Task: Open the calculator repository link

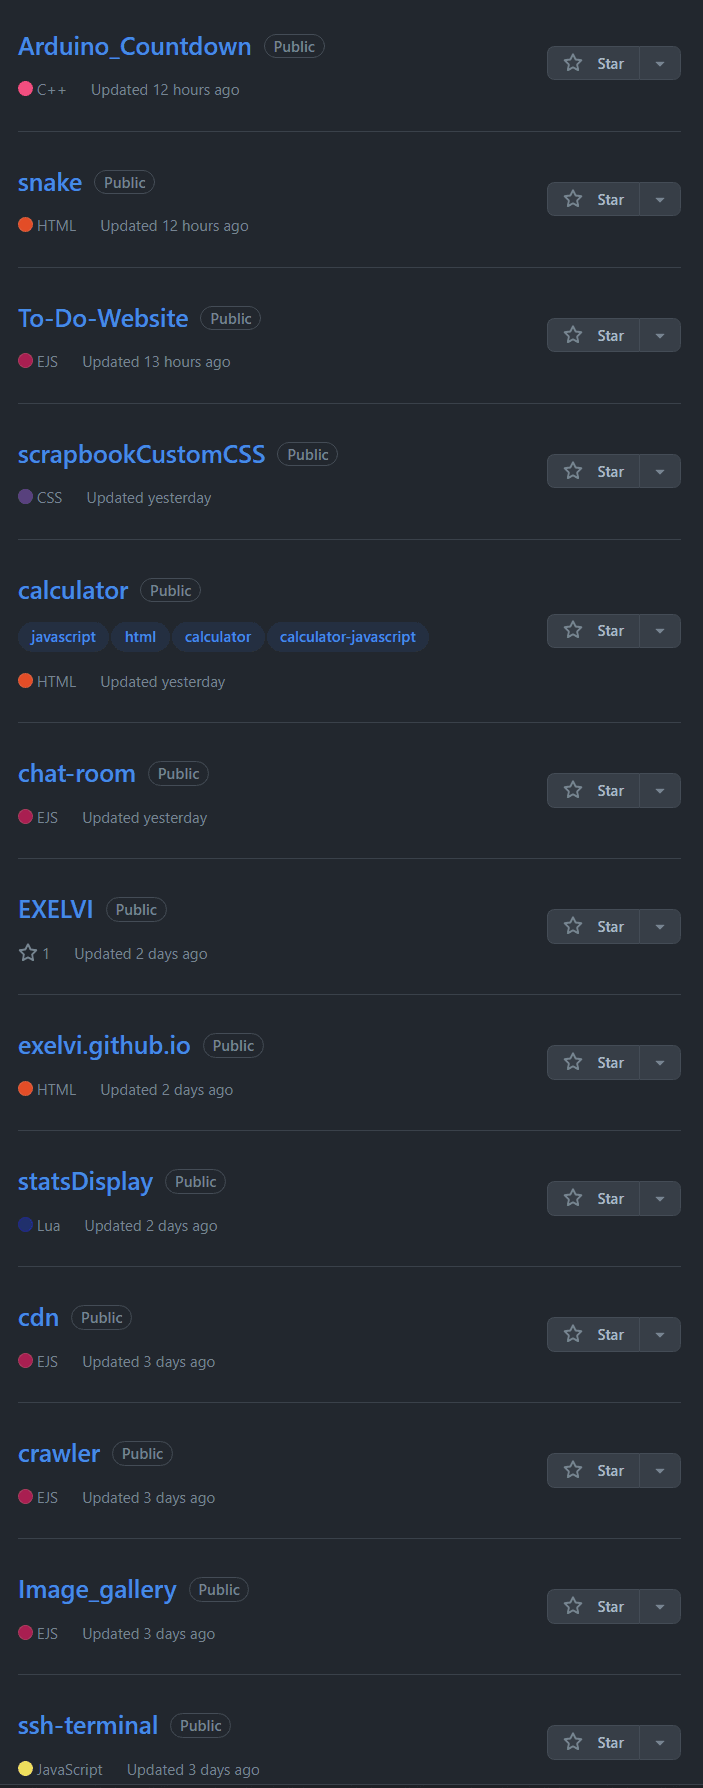Action: pyautogui.click(x=73, y=591)
